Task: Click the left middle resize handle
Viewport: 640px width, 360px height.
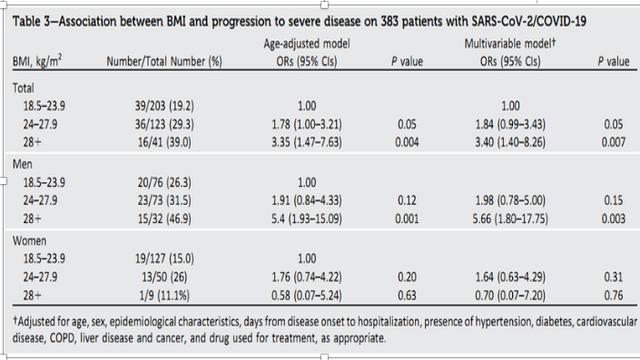Action: (2, 181)
